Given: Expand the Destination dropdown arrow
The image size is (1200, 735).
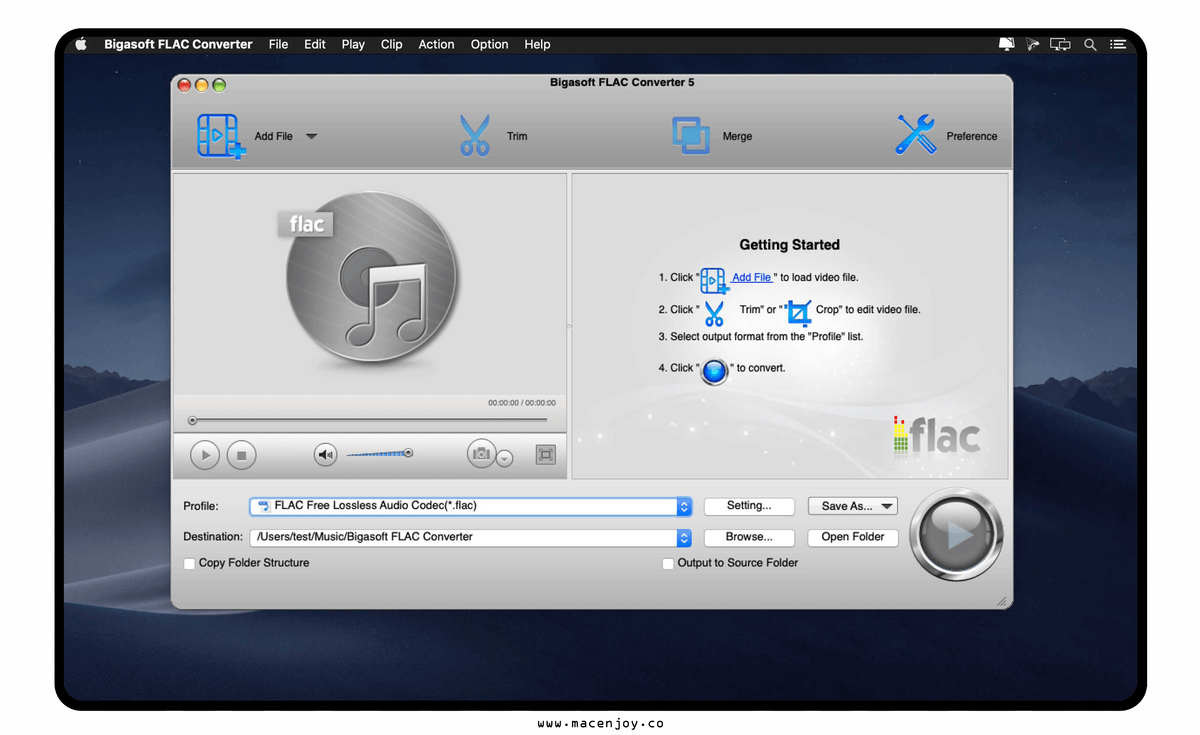Looking at the screenshot, I should [x=684, y=537].
